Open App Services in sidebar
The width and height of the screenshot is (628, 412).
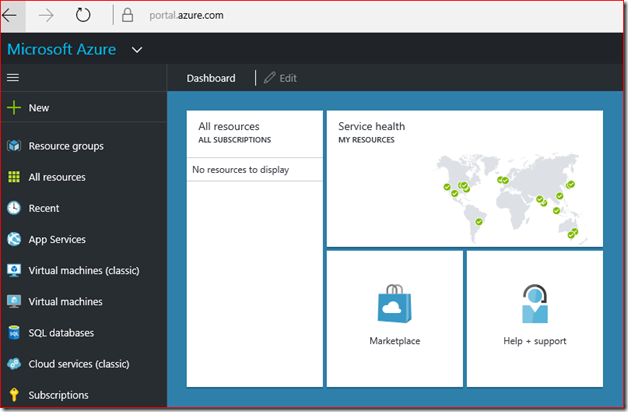pos(57,239)
